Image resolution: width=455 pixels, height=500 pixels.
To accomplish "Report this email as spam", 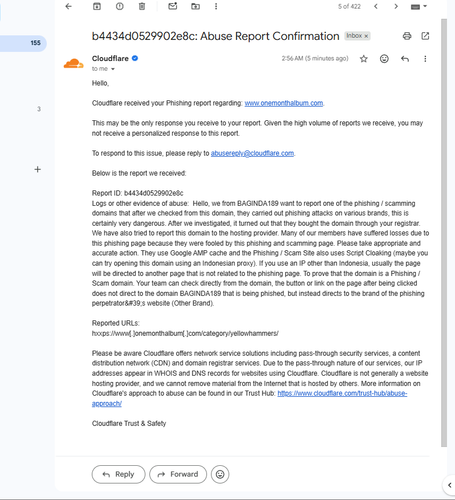I will tap(120, 6).
